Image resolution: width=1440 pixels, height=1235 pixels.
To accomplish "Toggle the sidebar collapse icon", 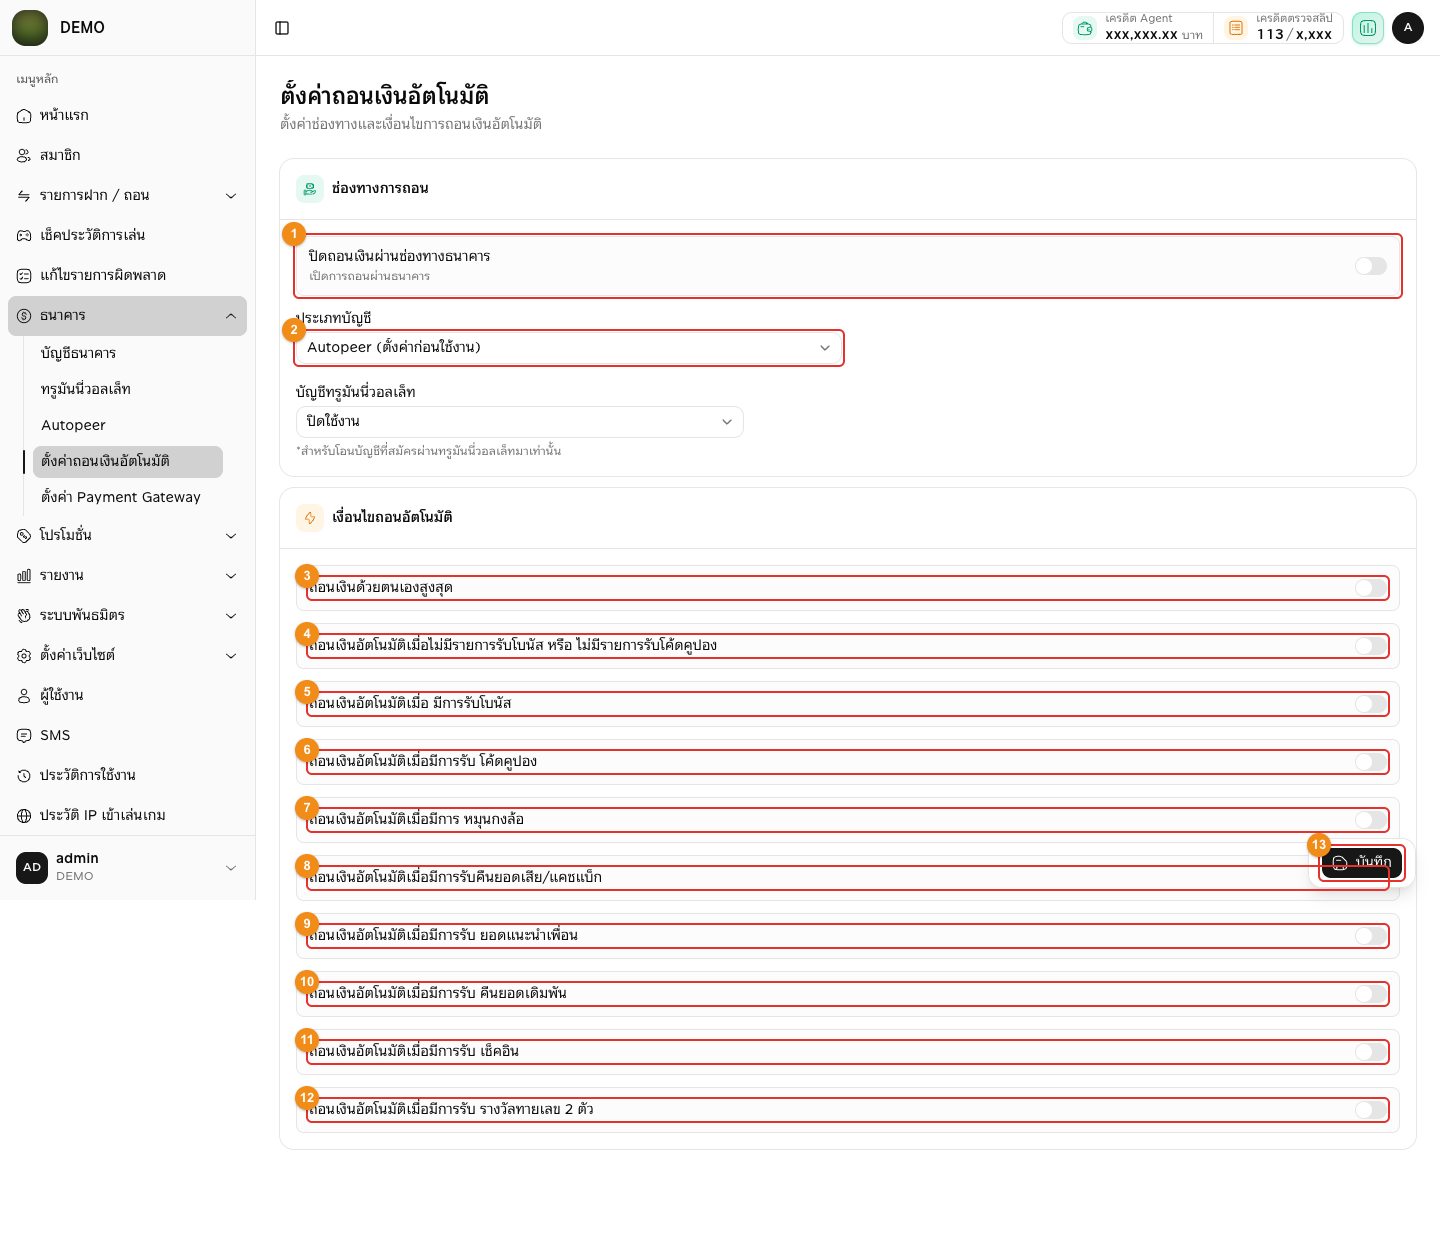I will (x=282, y=28).
